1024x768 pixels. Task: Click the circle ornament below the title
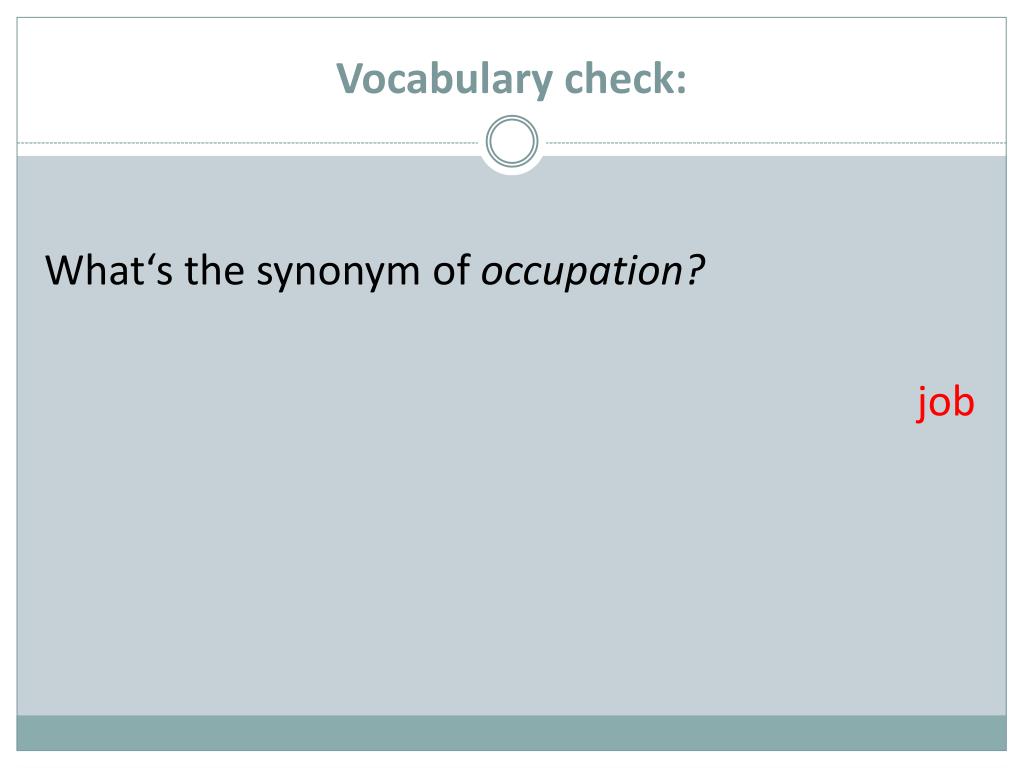(512, 141)
